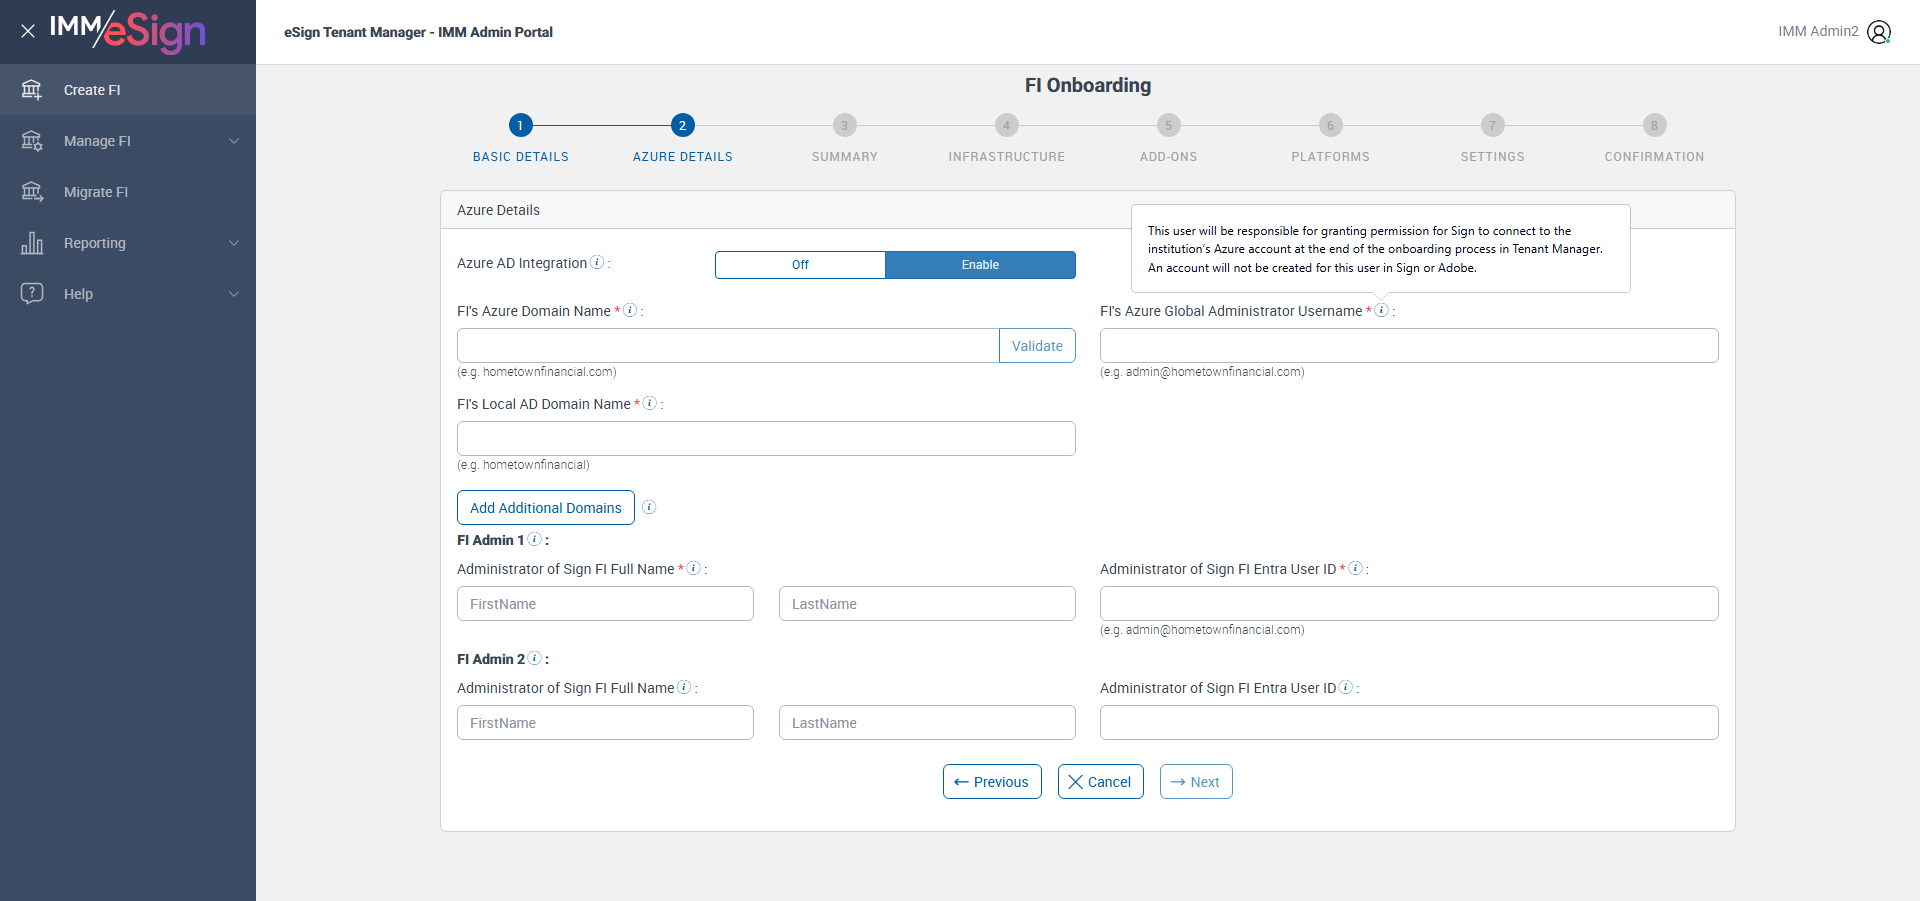Click info icon beside FI's Azure Domain Name
Screen dimensions: 1920x901
pyautogui.click(x=630, y=310)
